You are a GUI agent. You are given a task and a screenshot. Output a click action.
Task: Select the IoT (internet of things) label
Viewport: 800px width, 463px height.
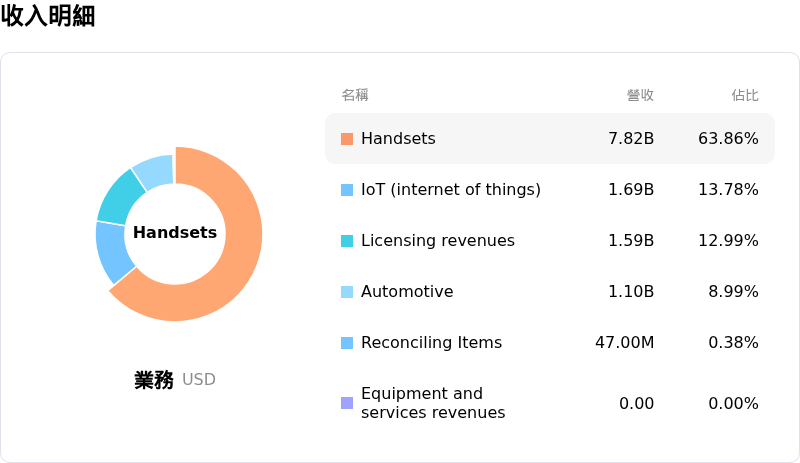(x=451, y=189)
